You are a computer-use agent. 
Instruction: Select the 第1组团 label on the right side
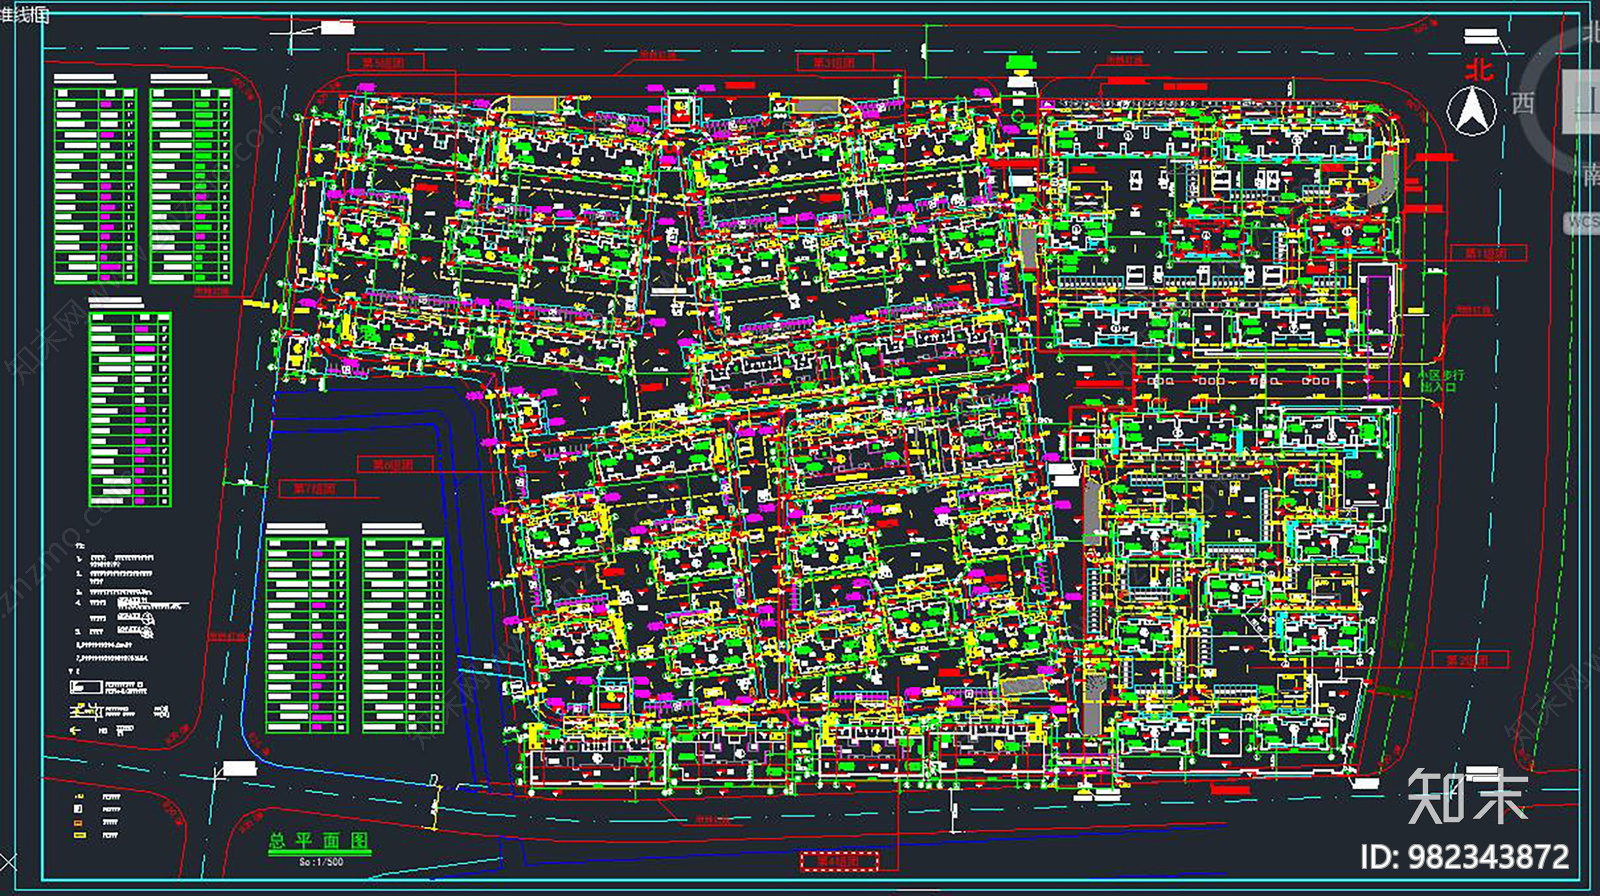[1486, 253]
